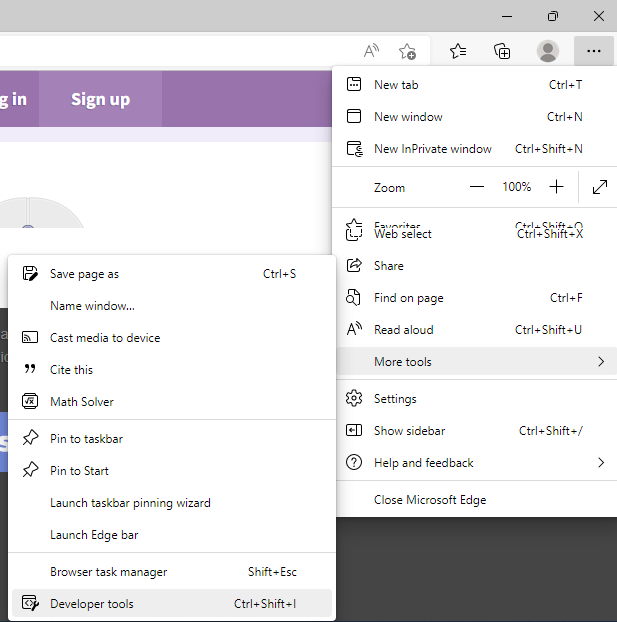This screenshot has width=617, height=622.
Task: Click the Cite this quotation icon
Action: click(30, 369)
